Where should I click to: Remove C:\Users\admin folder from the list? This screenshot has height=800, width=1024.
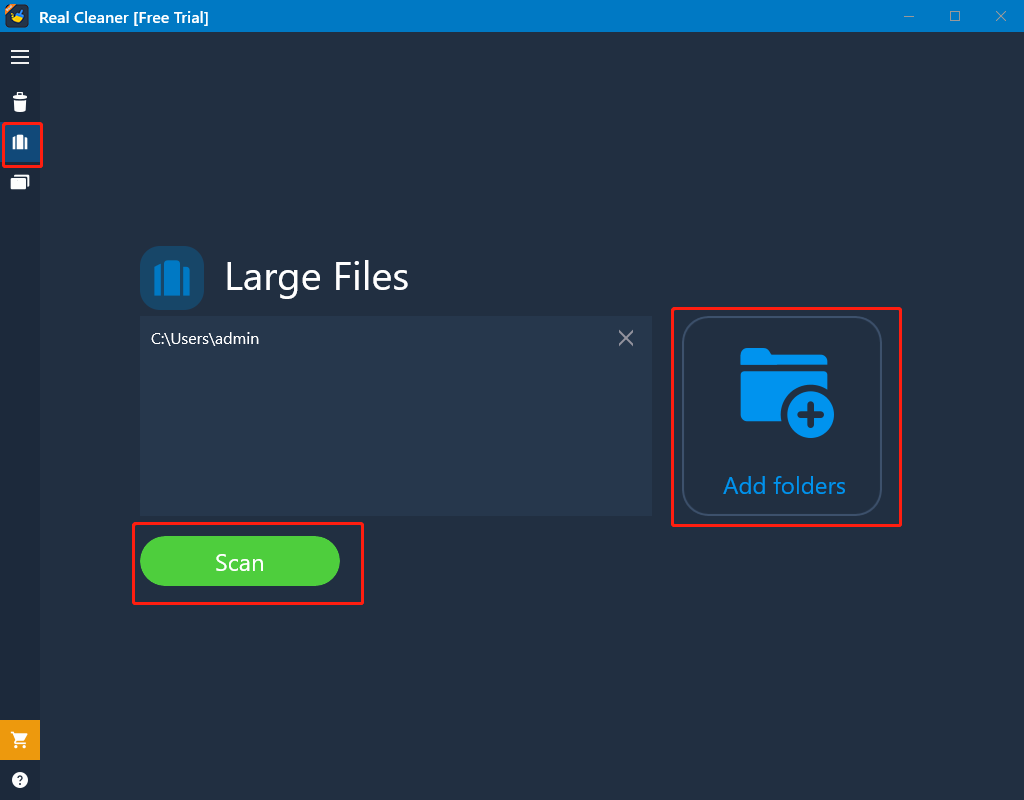(x=626, y=338)
